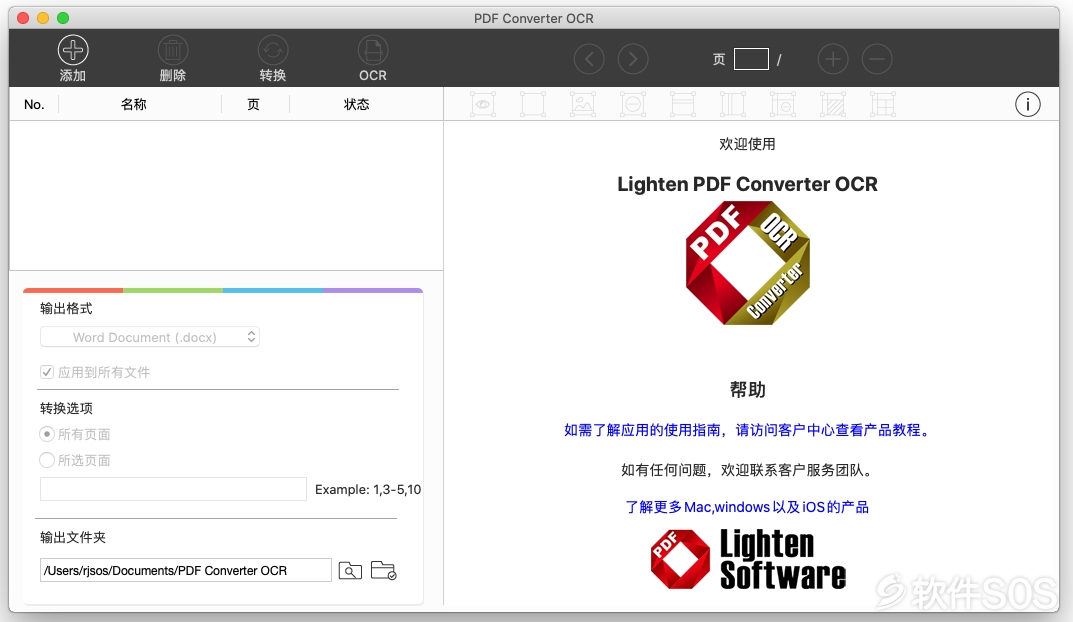
Task: Select the 所有页面 radio button
Action: (47, 434)
